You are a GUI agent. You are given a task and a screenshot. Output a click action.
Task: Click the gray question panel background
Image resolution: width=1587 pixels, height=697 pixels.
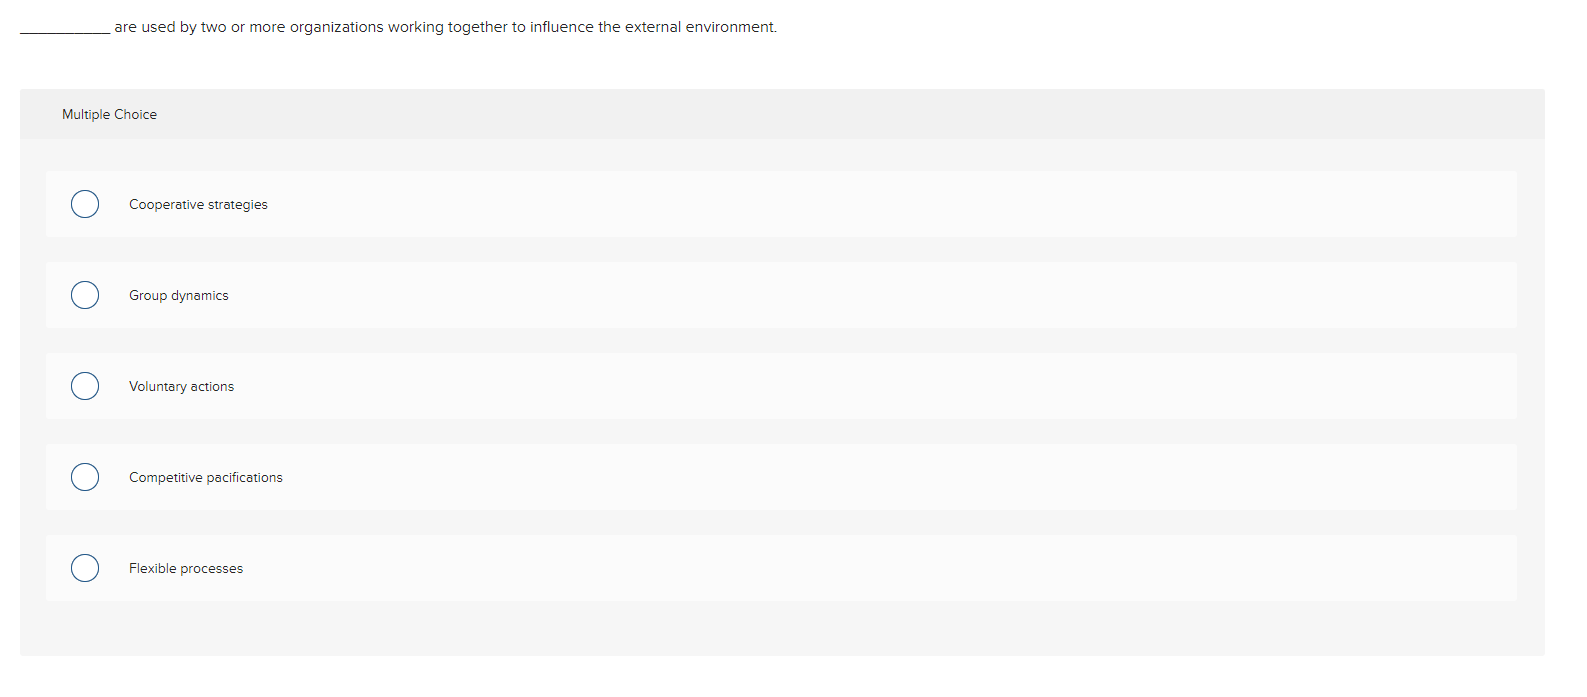point(780,630)
